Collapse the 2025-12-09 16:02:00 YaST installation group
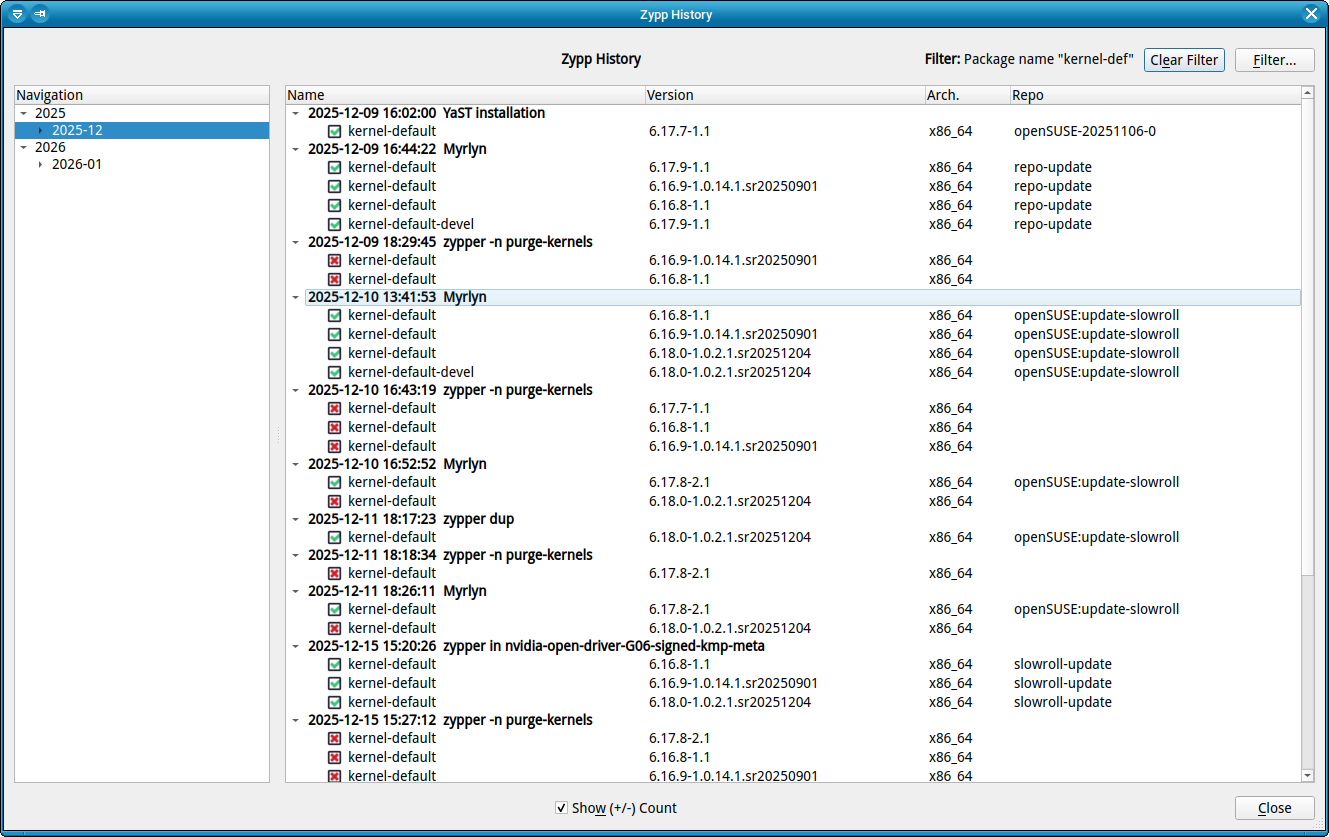Screen dimensions: 1329x837 click(x=295, y=113)
